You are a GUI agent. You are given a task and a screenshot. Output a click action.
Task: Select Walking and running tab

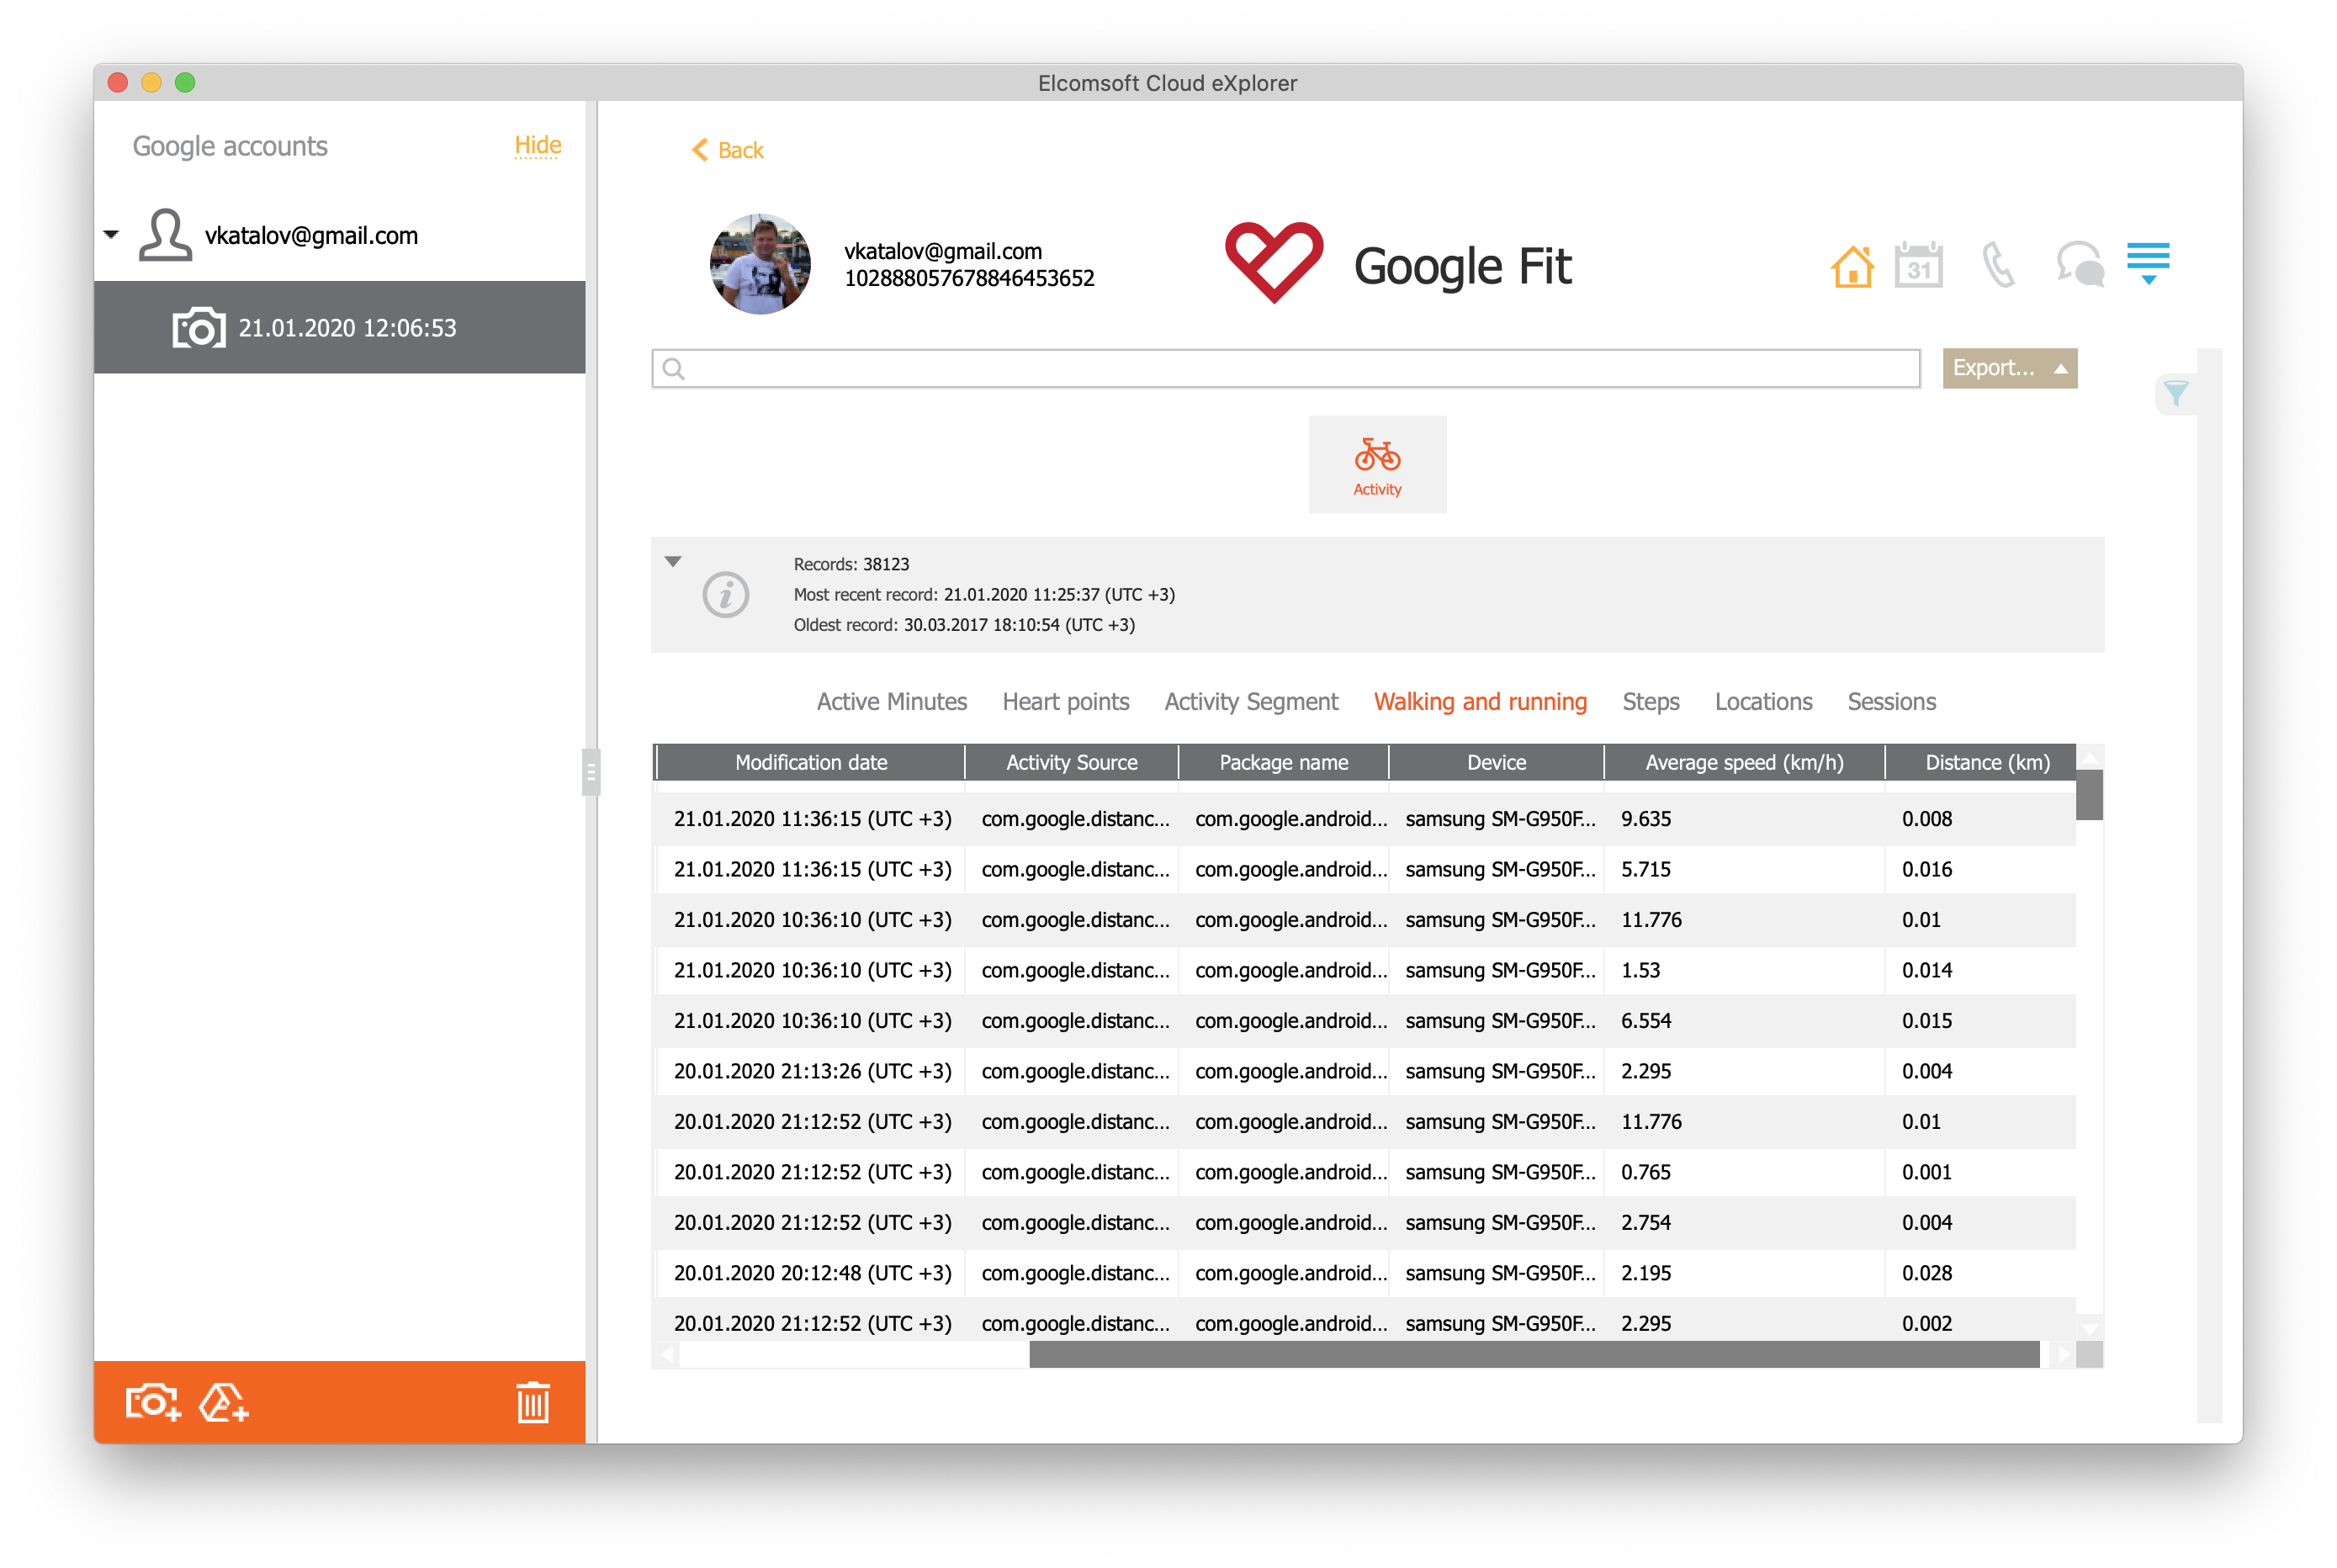click(x=1480, y=702)
